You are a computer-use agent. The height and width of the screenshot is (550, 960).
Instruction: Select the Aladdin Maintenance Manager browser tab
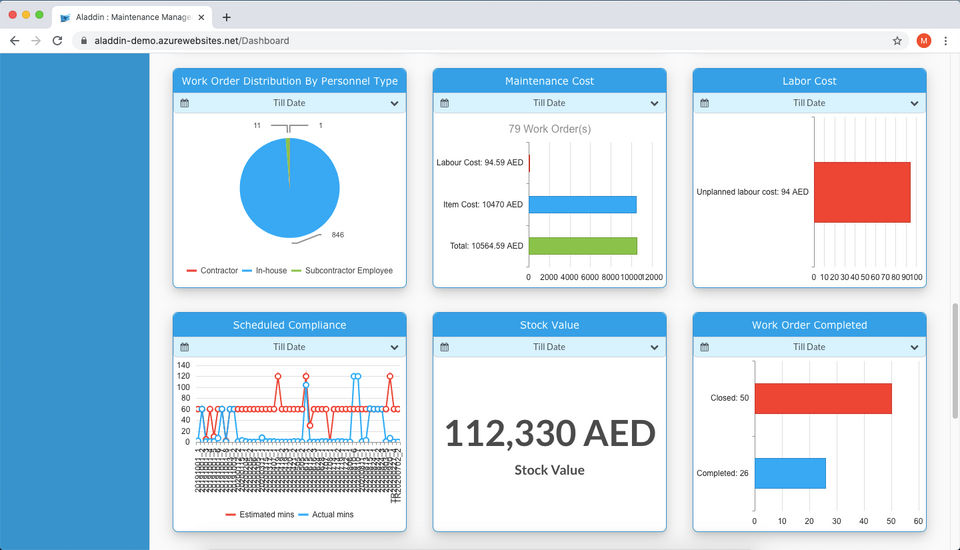tap(132, 17)
